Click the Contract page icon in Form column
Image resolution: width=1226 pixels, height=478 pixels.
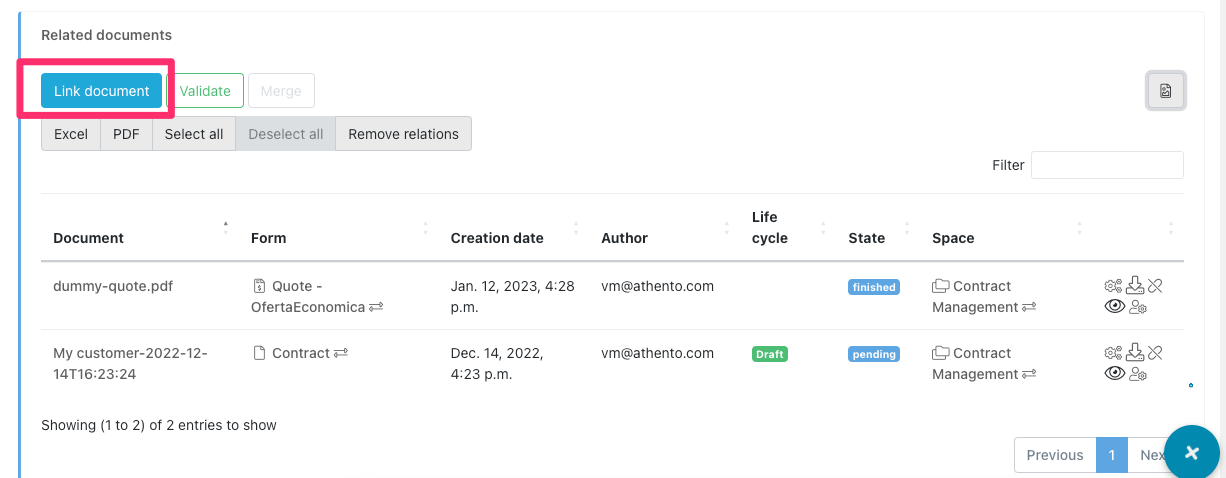pyautogui.click(x=259, y=353)
